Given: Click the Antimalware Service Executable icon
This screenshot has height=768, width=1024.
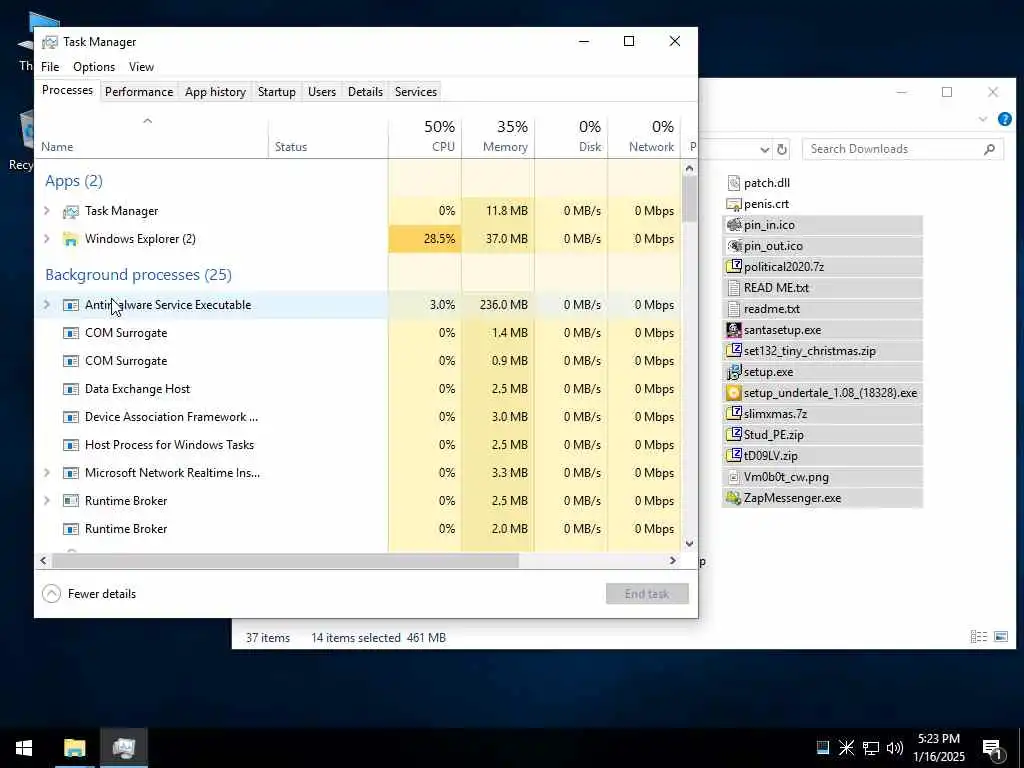Looking at the screenshot, I should click(71, 305).
